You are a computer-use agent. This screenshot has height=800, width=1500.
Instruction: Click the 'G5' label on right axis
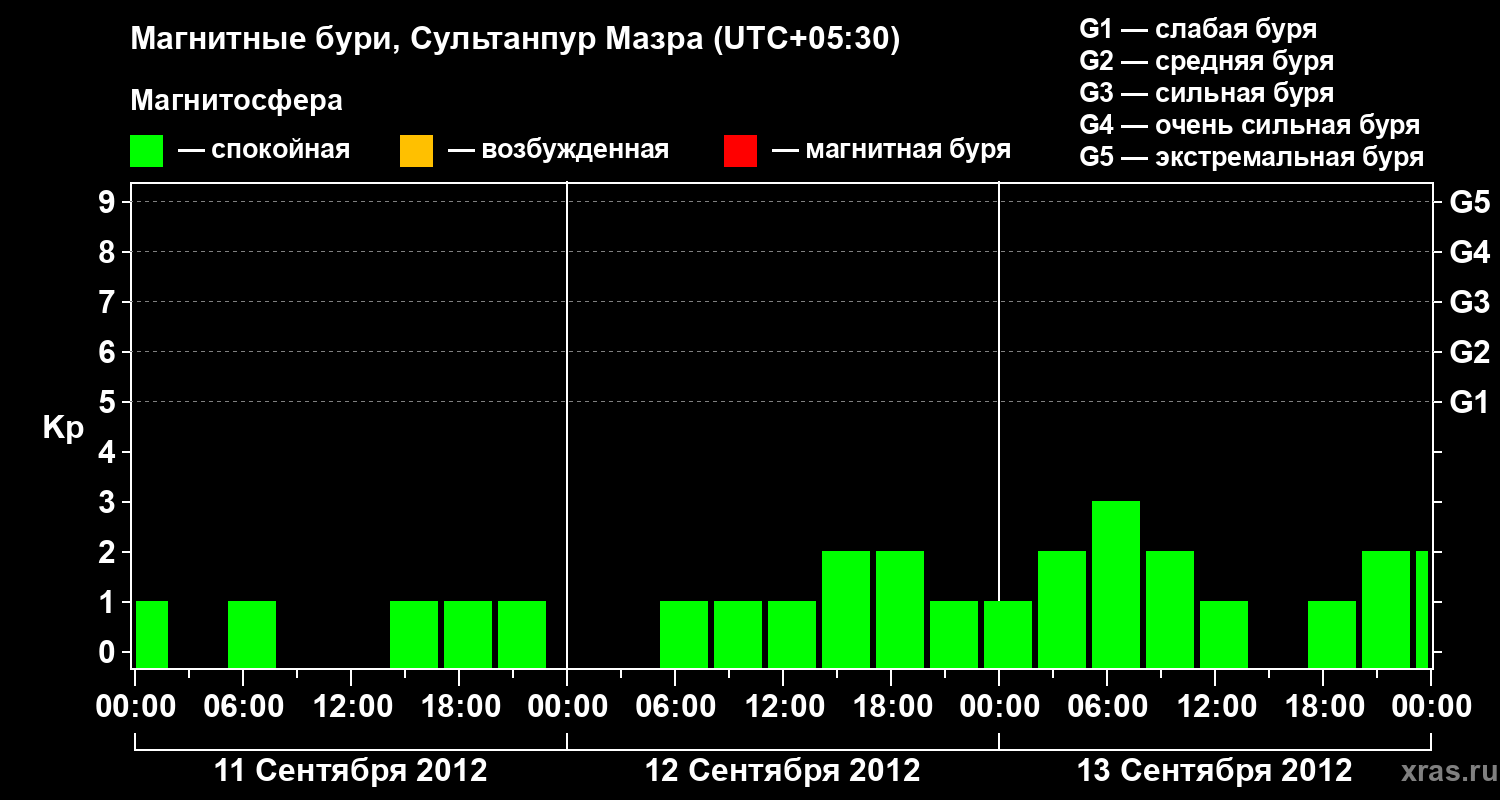pos(1470,203)
